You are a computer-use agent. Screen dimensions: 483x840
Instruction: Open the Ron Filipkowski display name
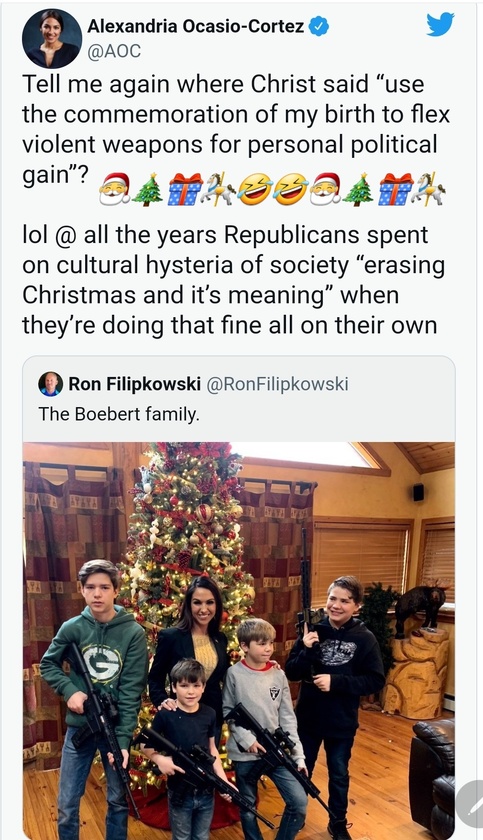click(135, 384)
